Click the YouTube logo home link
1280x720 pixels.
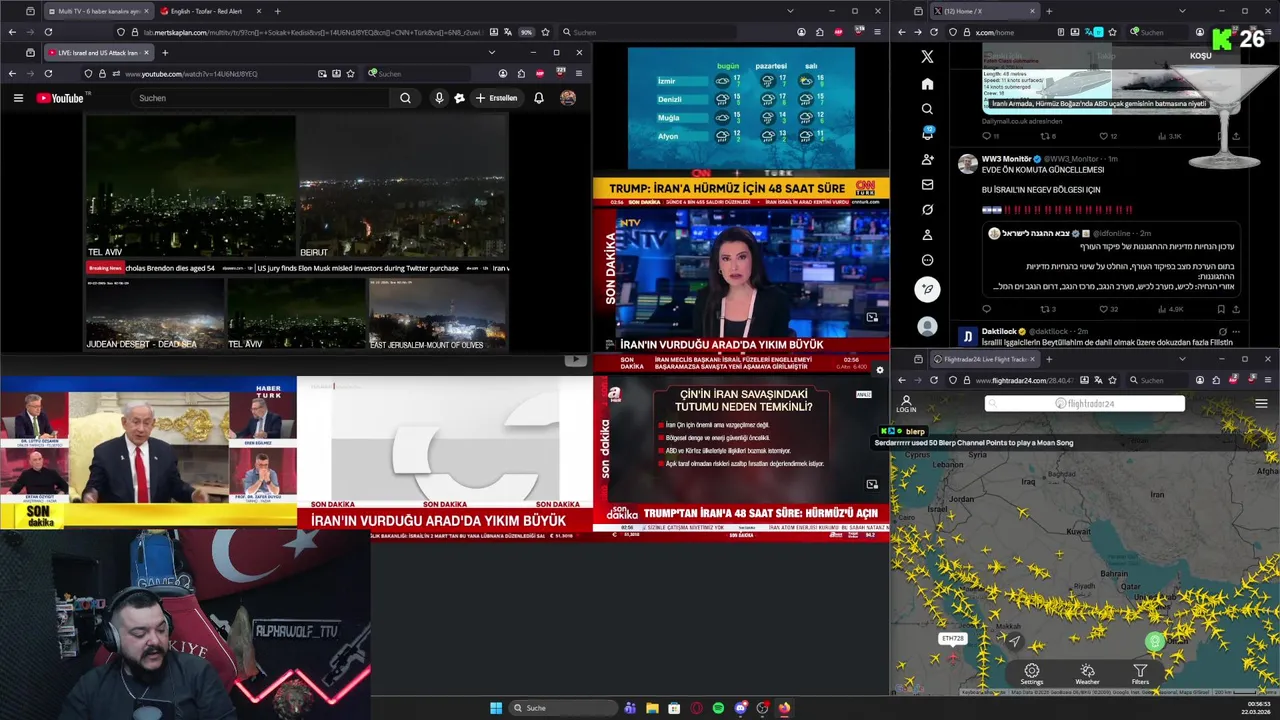(62, 98)
